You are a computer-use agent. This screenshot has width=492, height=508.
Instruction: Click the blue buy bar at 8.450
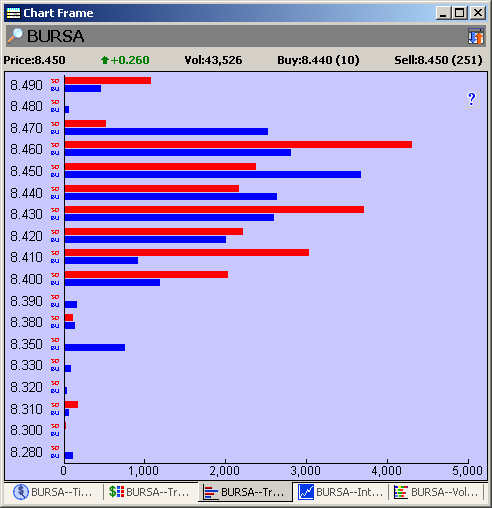coord(213,174)
